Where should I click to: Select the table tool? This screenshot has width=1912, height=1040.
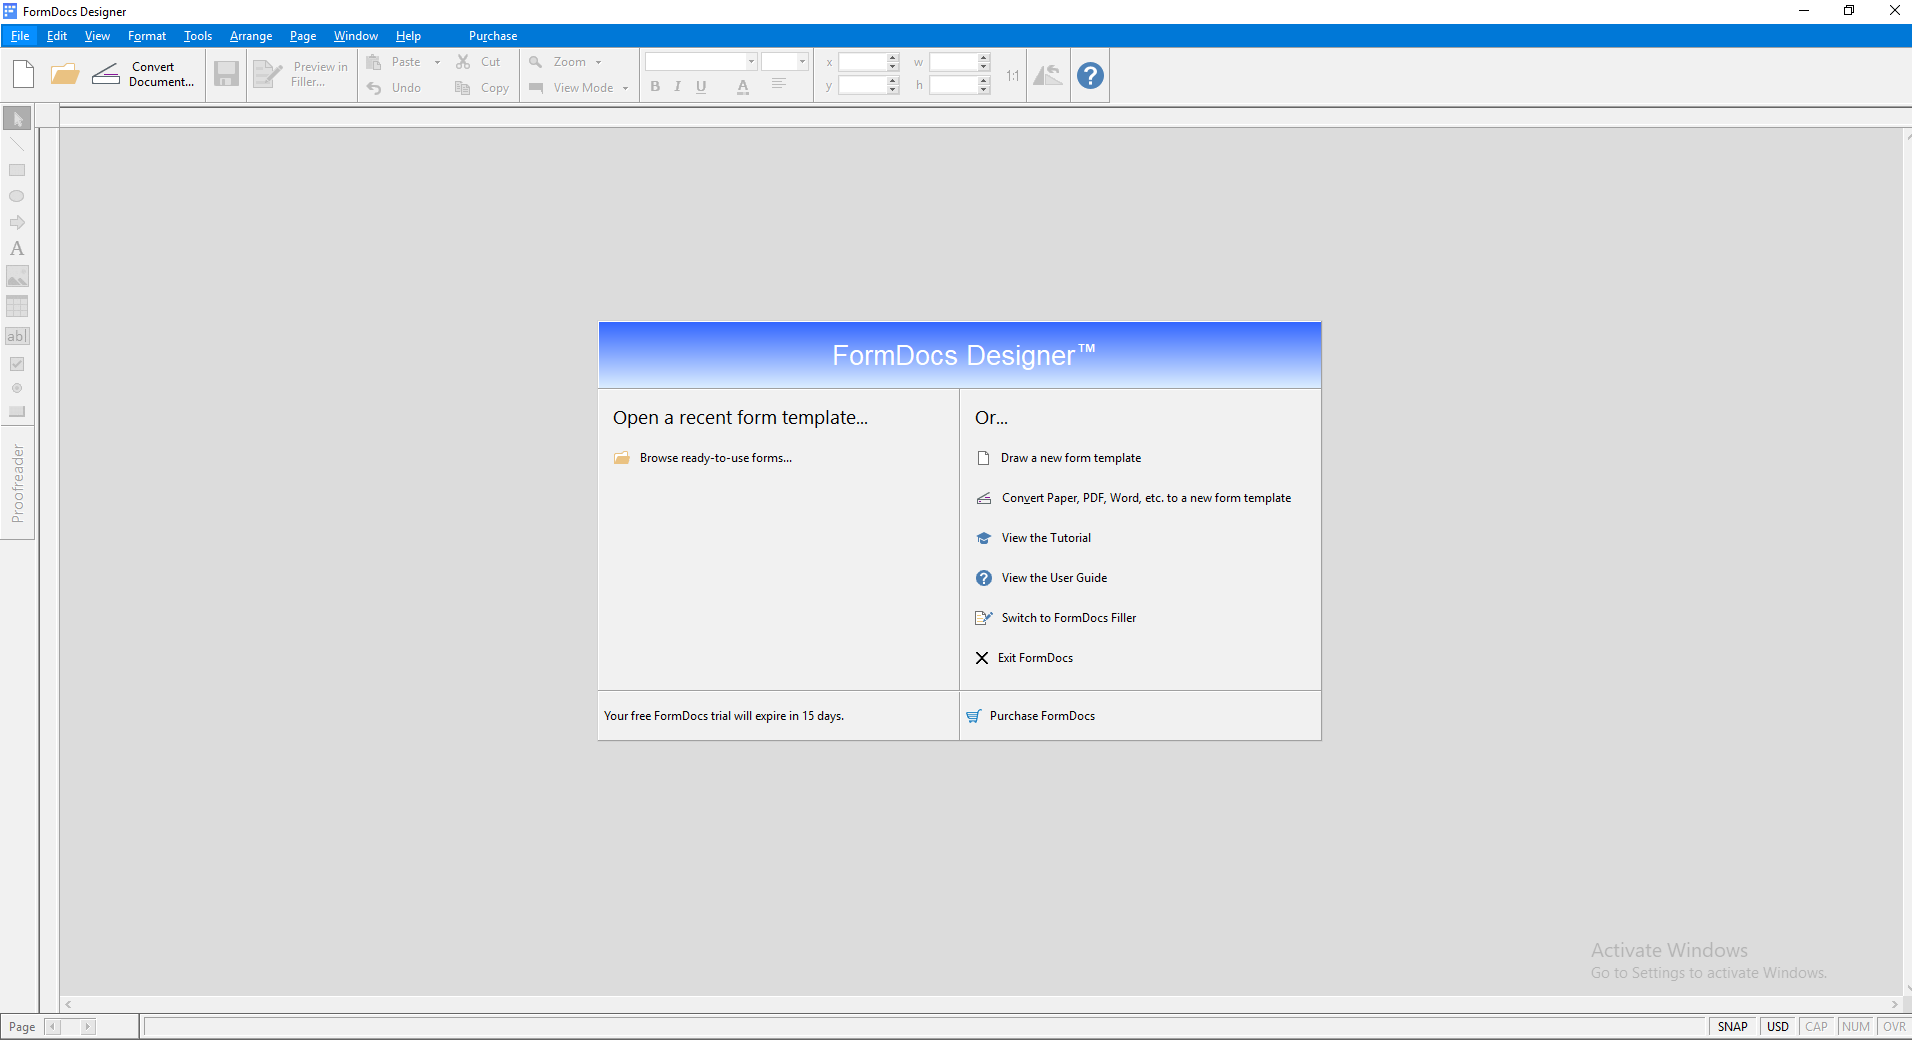17,306
